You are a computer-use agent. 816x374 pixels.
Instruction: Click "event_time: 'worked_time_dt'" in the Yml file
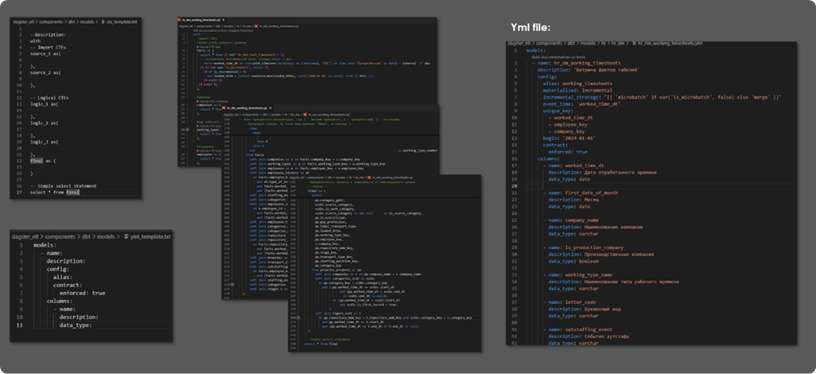(x=582, y=104)
